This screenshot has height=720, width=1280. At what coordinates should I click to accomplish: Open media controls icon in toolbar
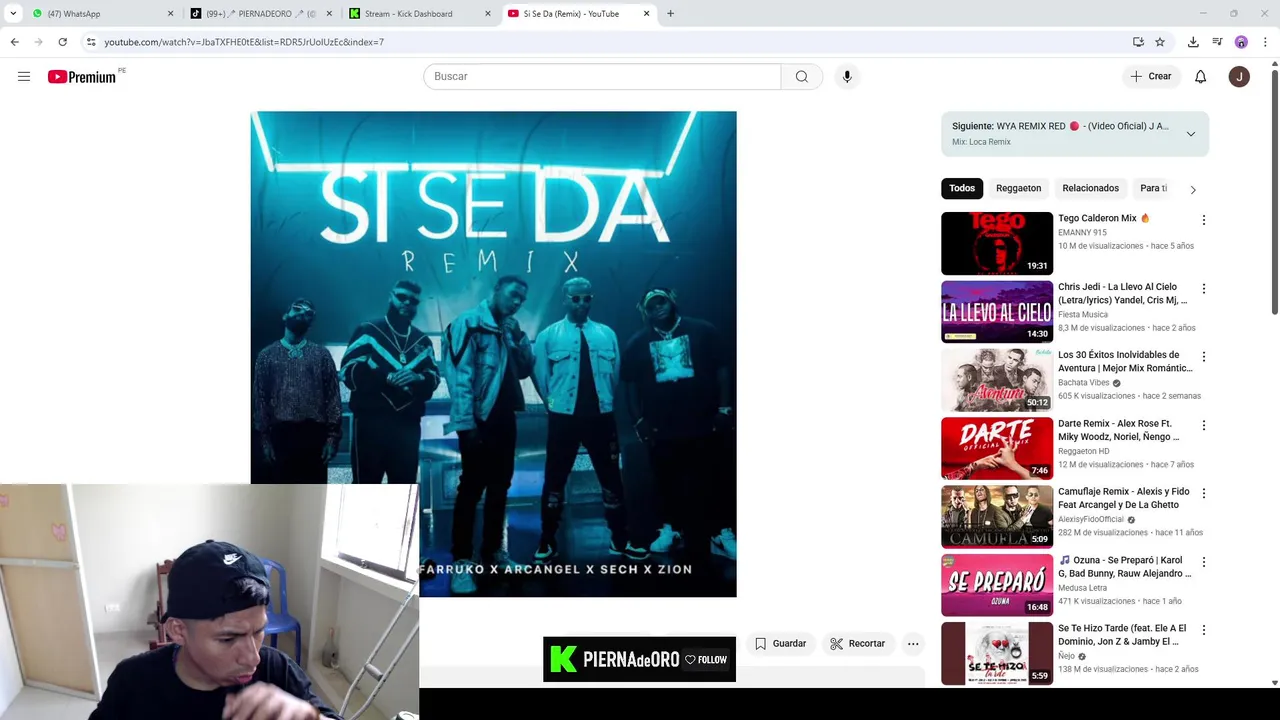pos(1217,42)
